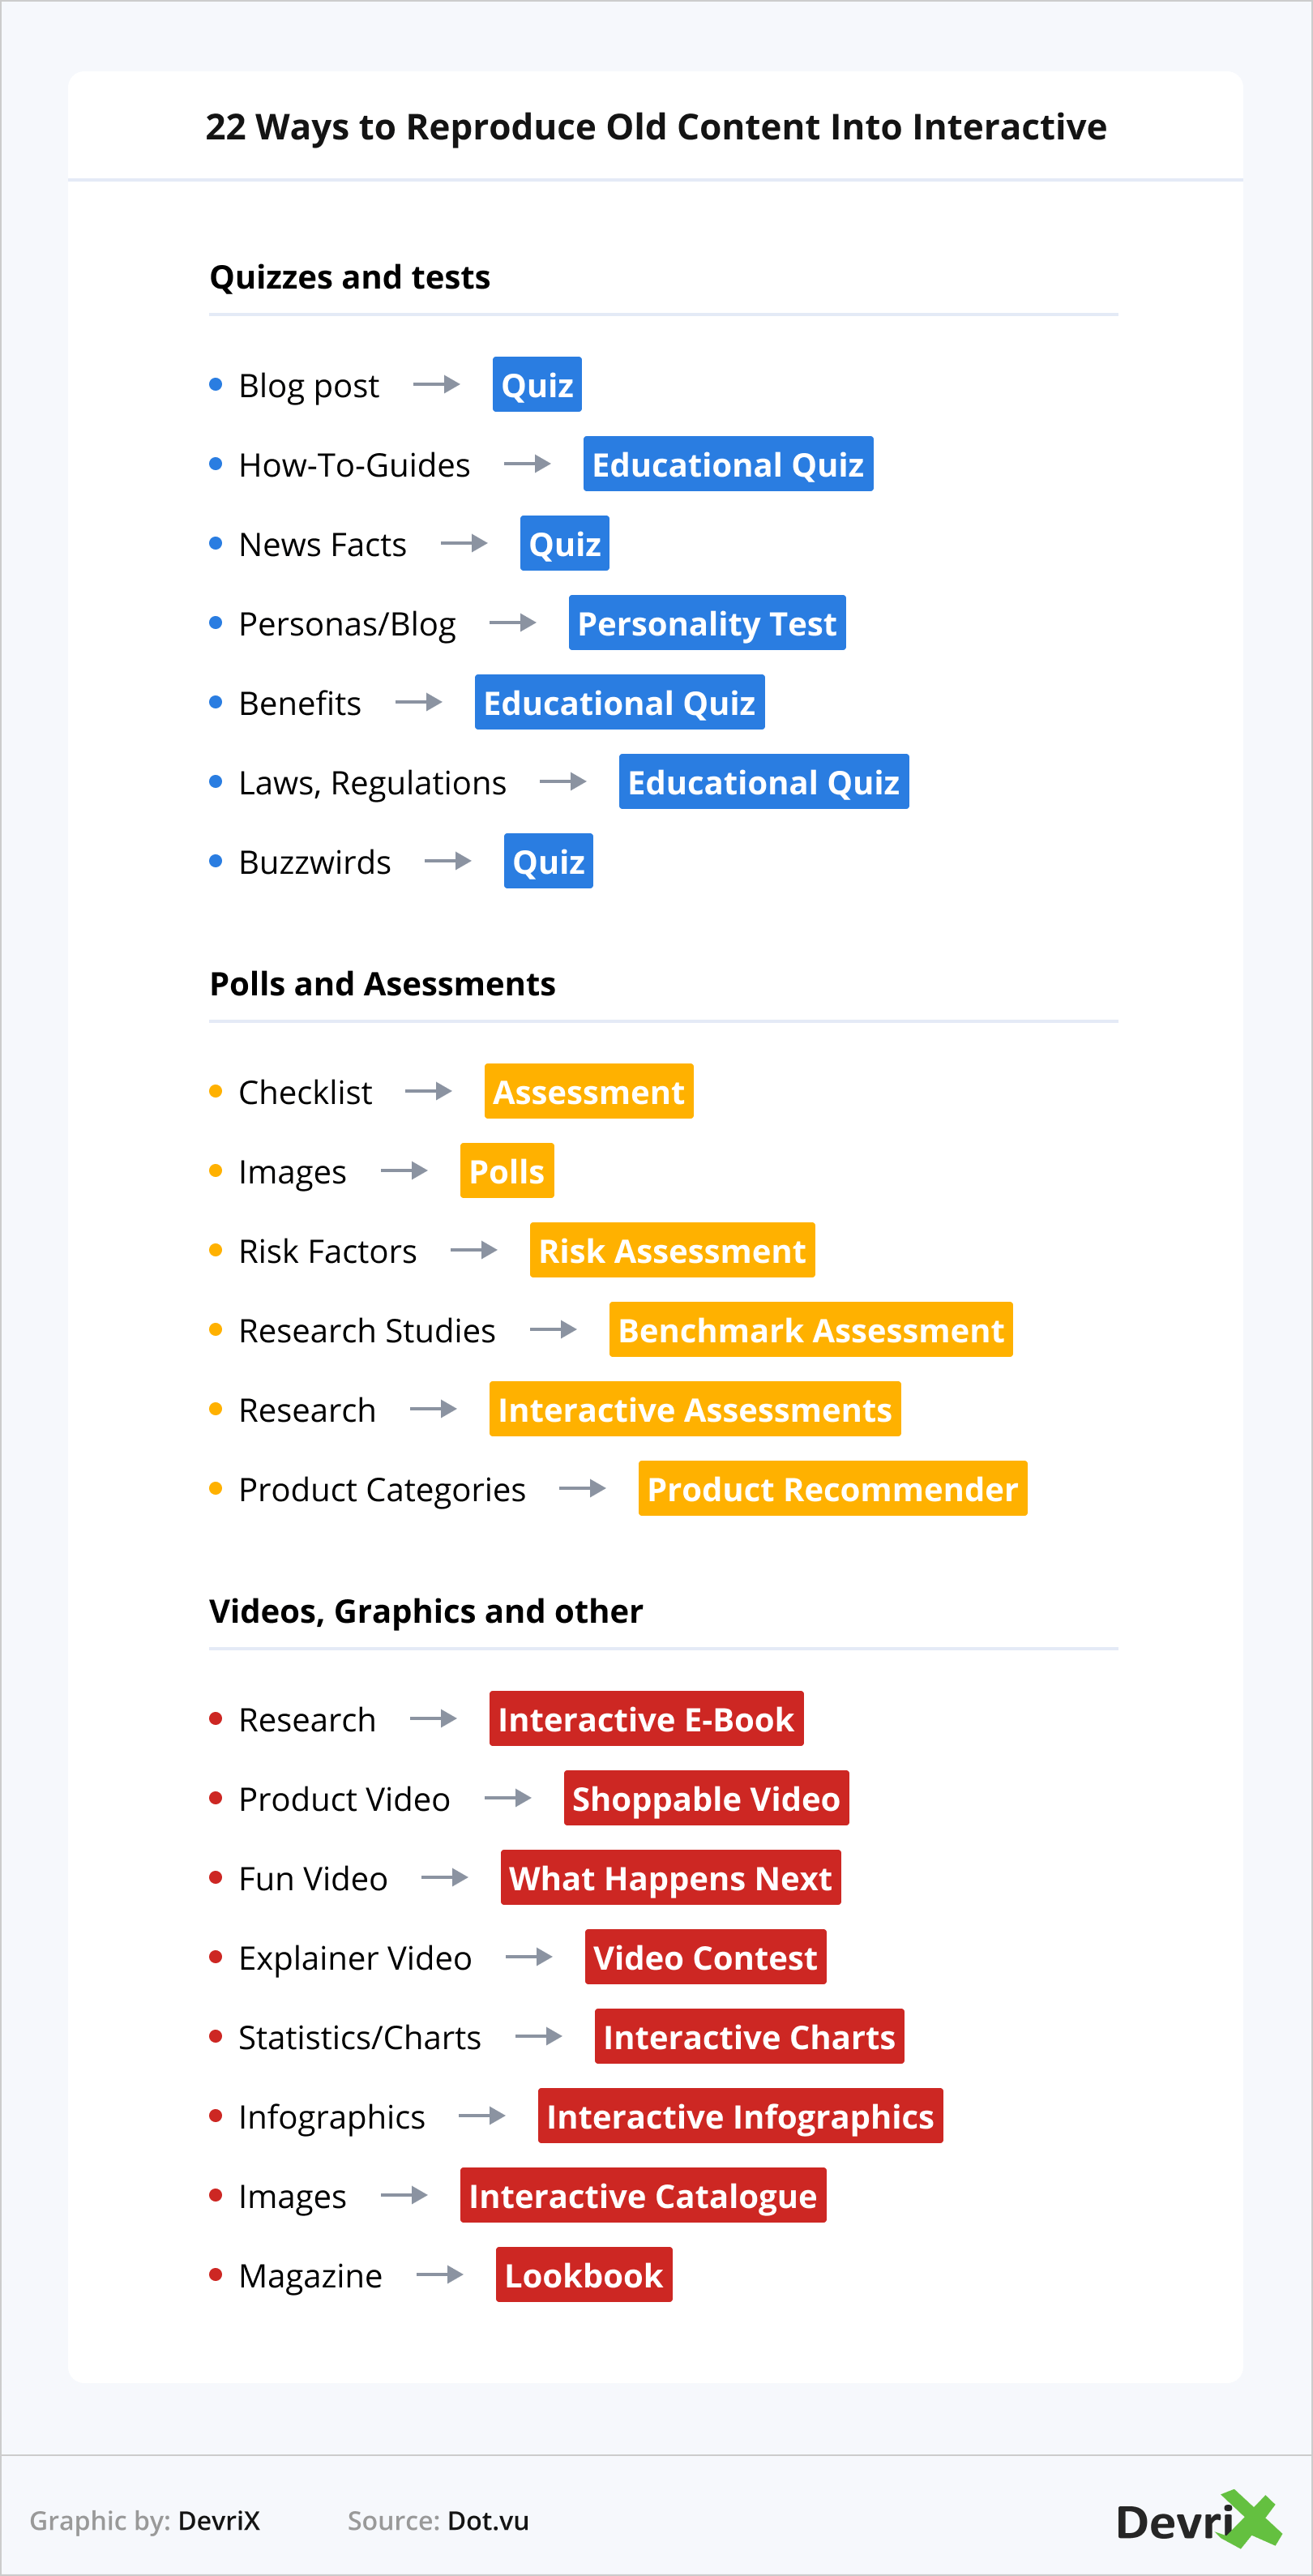The image size is (1313, 2576).
Task: Click the arrow next to Statistics/Charts
Action: pos(538,2036)
